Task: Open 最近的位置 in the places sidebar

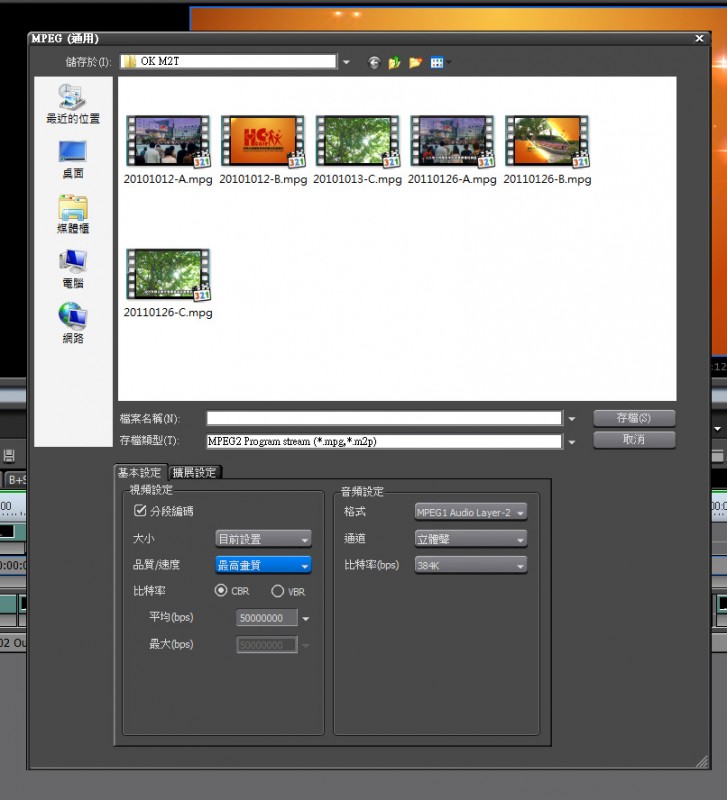Action: point(73,105)
